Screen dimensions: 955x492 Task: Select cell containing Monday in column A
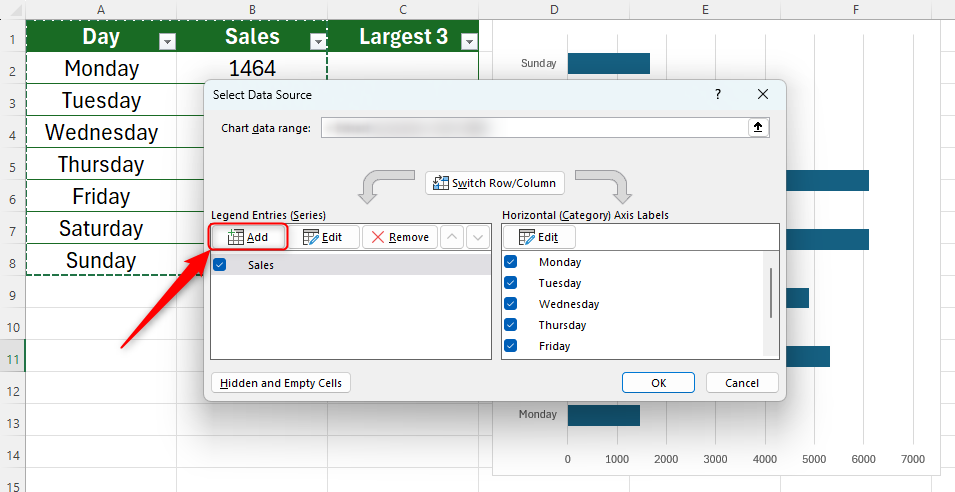[x=101, y=68]
